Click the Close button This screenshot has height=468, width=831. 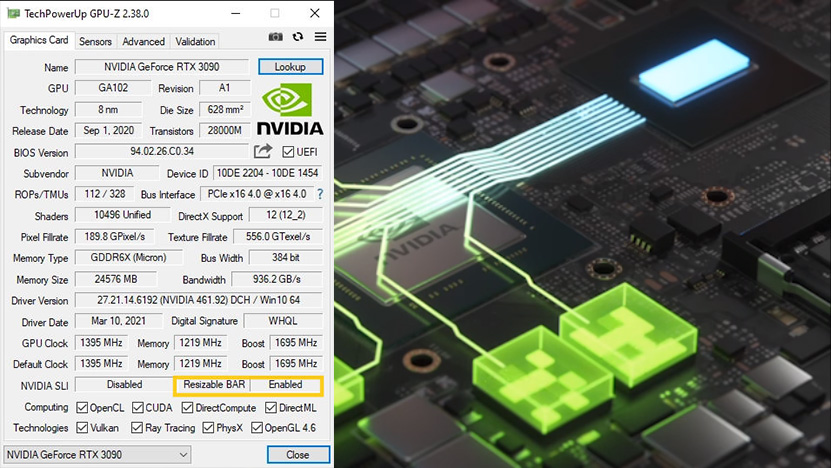coord(298,455)
